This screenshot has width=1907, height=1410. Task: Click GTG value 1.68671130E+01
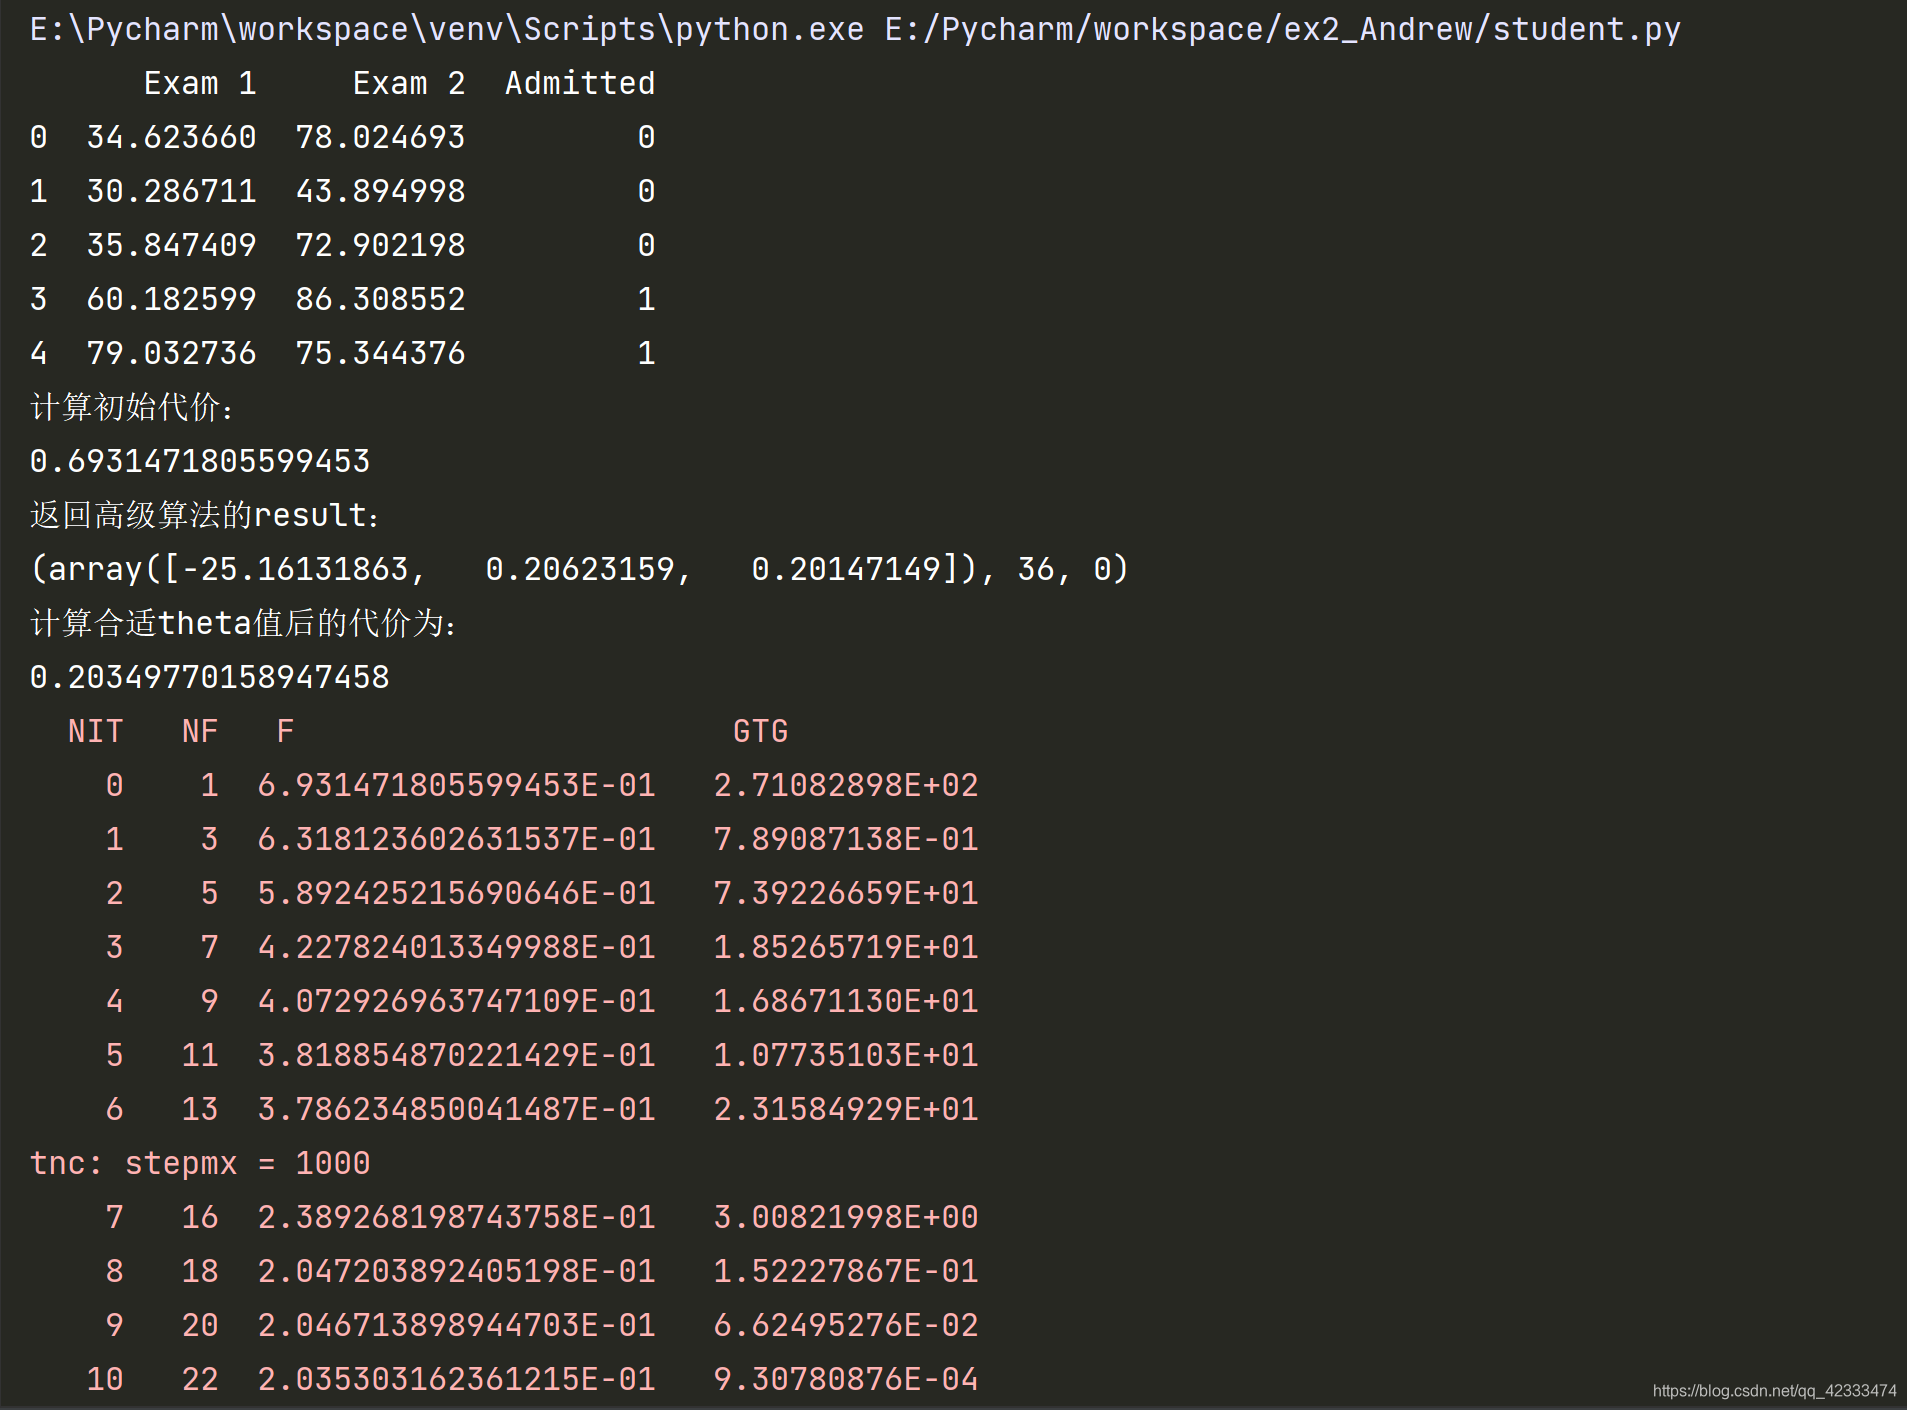pos(846,1001)
